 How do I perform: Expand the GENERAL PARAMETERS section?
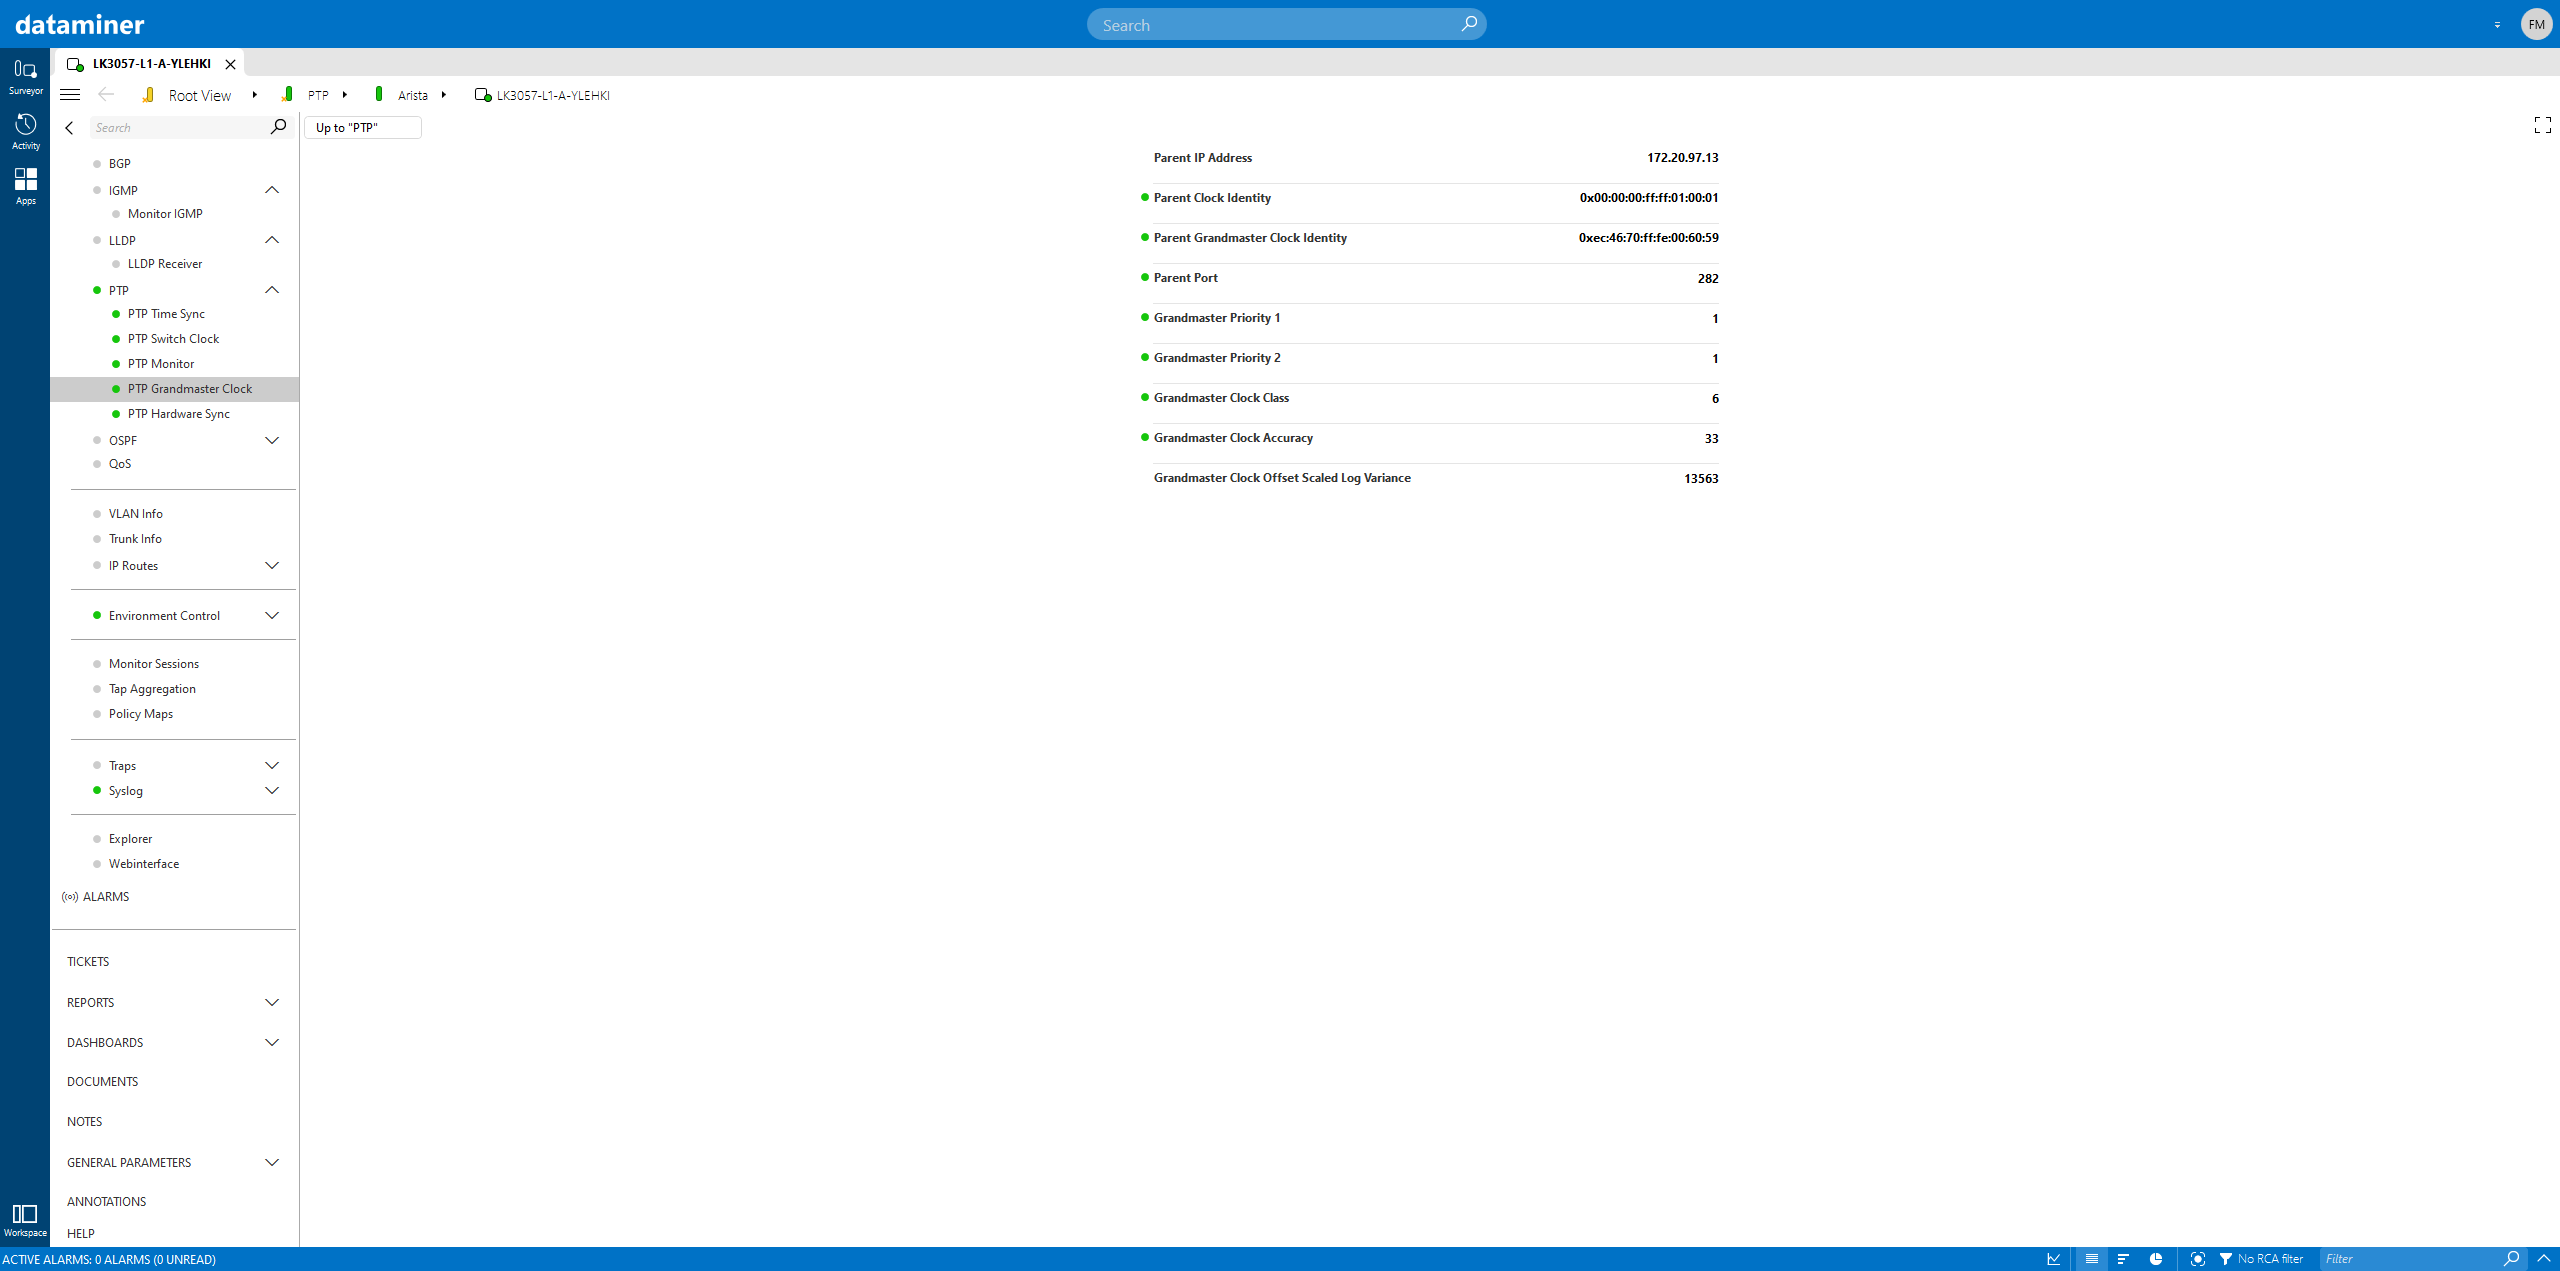[272, 1162]
